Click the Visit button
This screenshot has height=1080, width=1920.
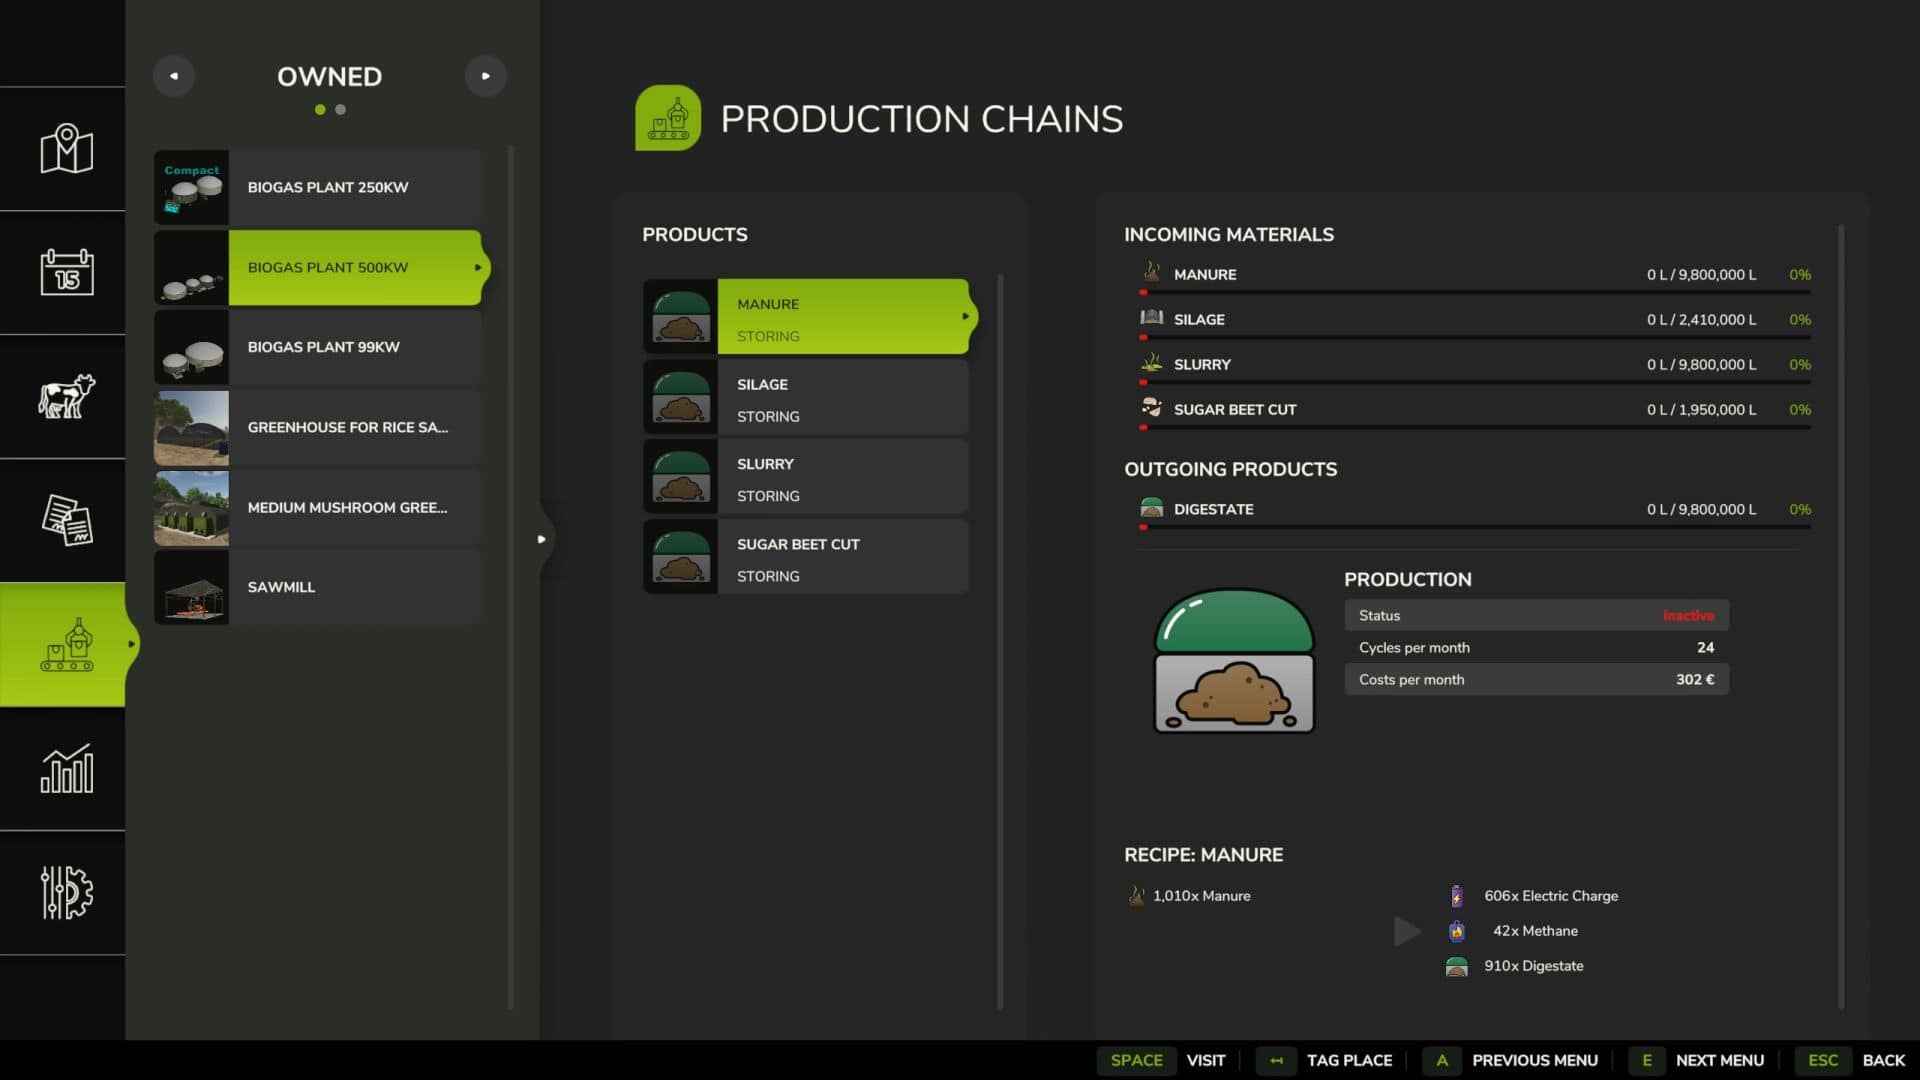[1167, 1060]
